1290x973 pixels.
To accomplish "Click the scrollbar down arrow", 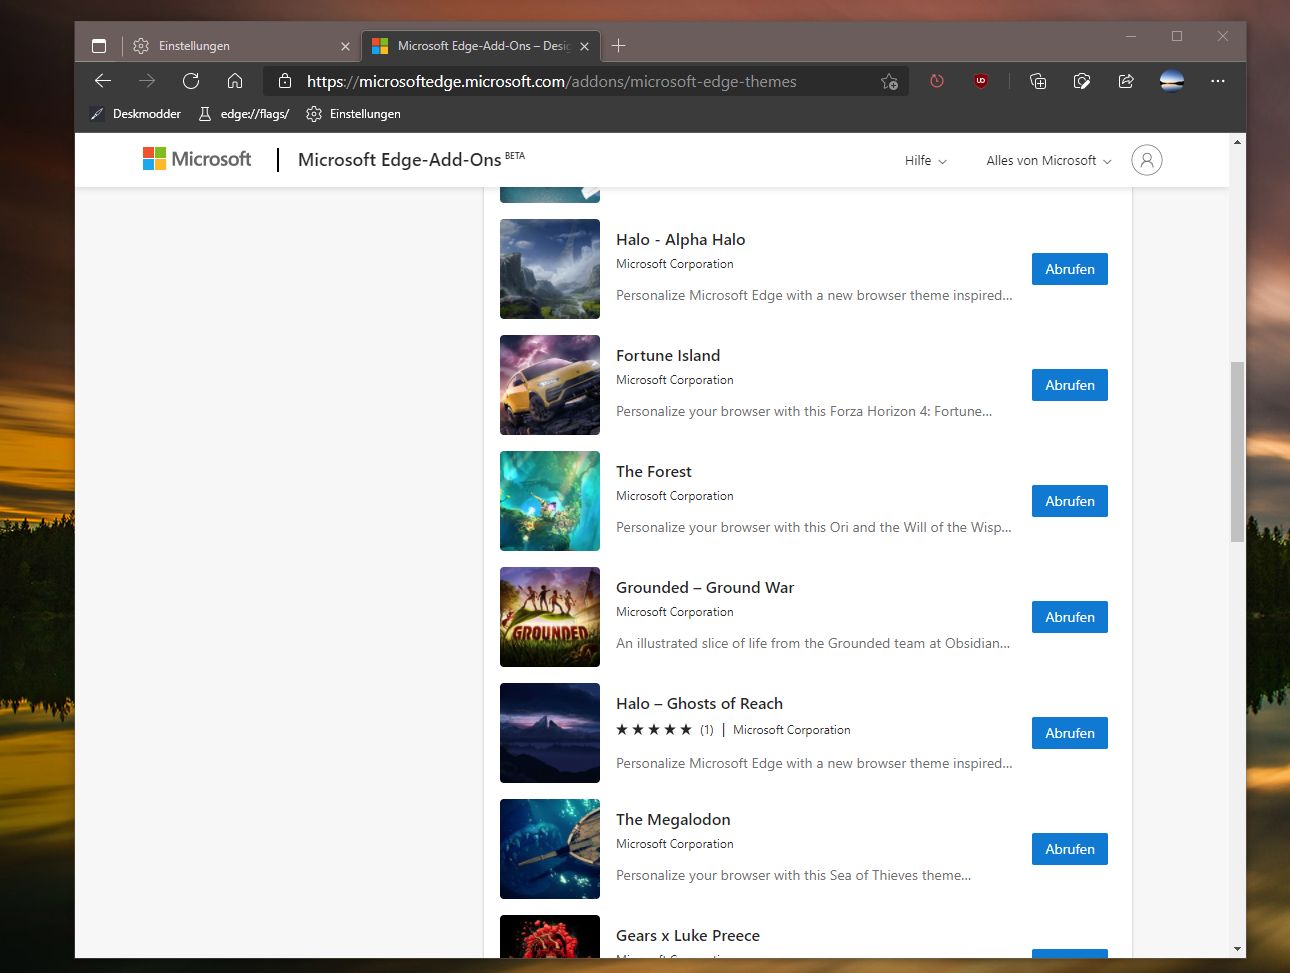I will click(x=1238, y=949).
